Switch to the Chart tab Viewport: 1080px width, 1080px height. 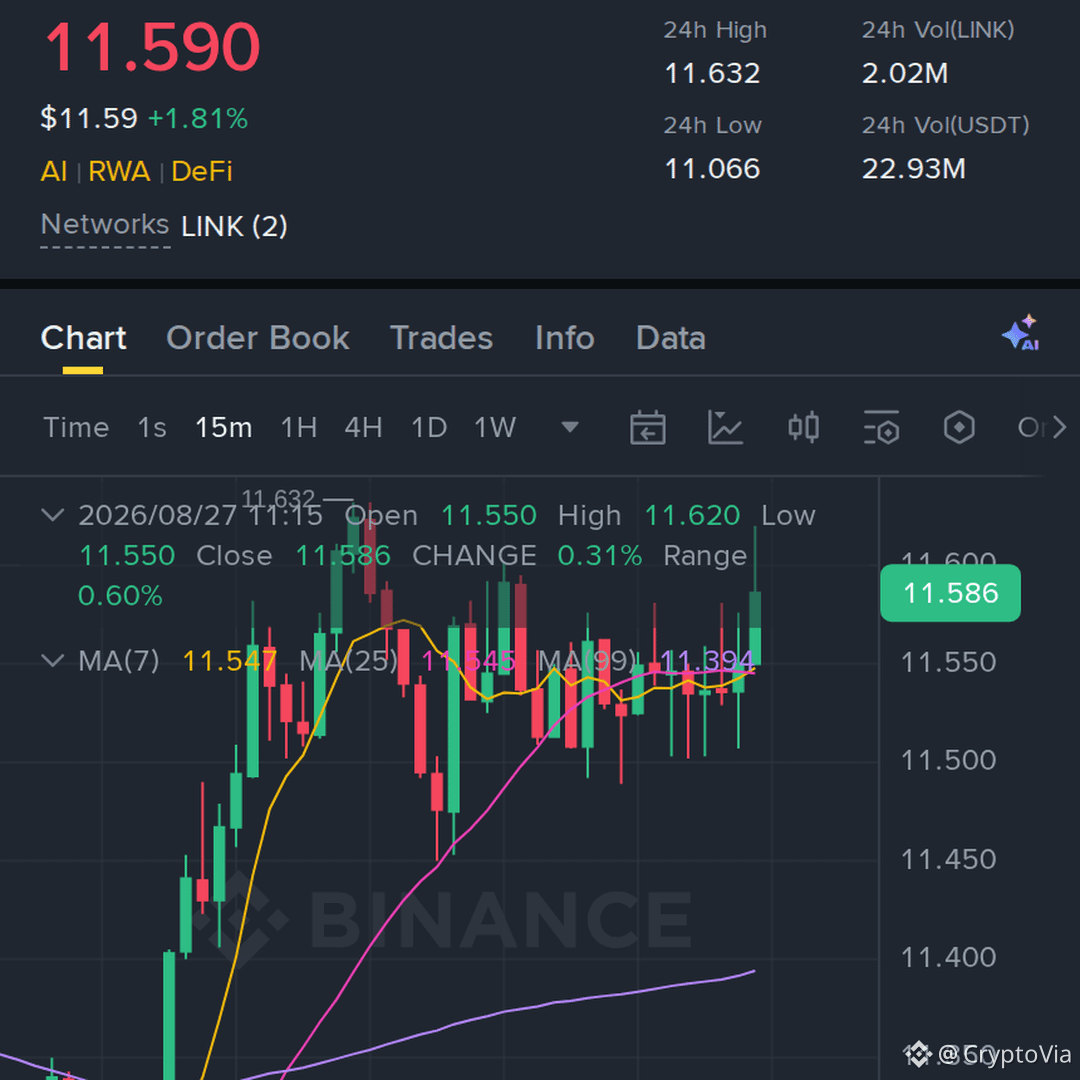tap(83, 338)
